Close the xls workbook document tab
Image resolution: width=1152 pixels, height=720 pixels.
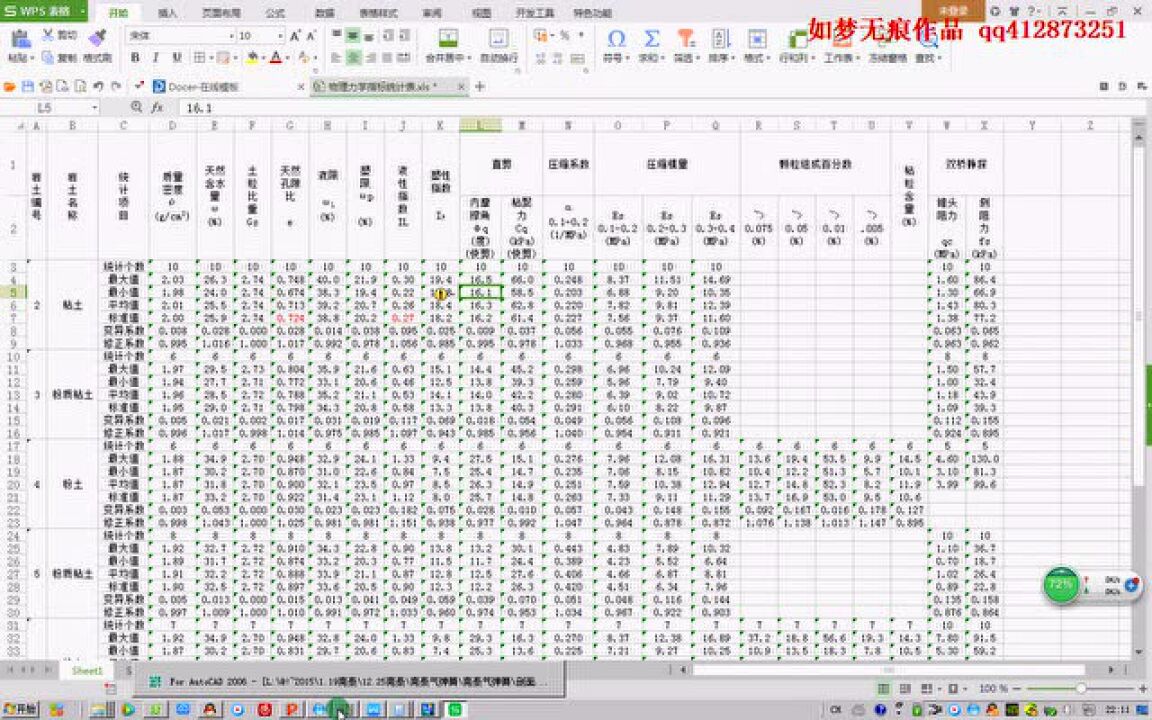click(461, 87)
